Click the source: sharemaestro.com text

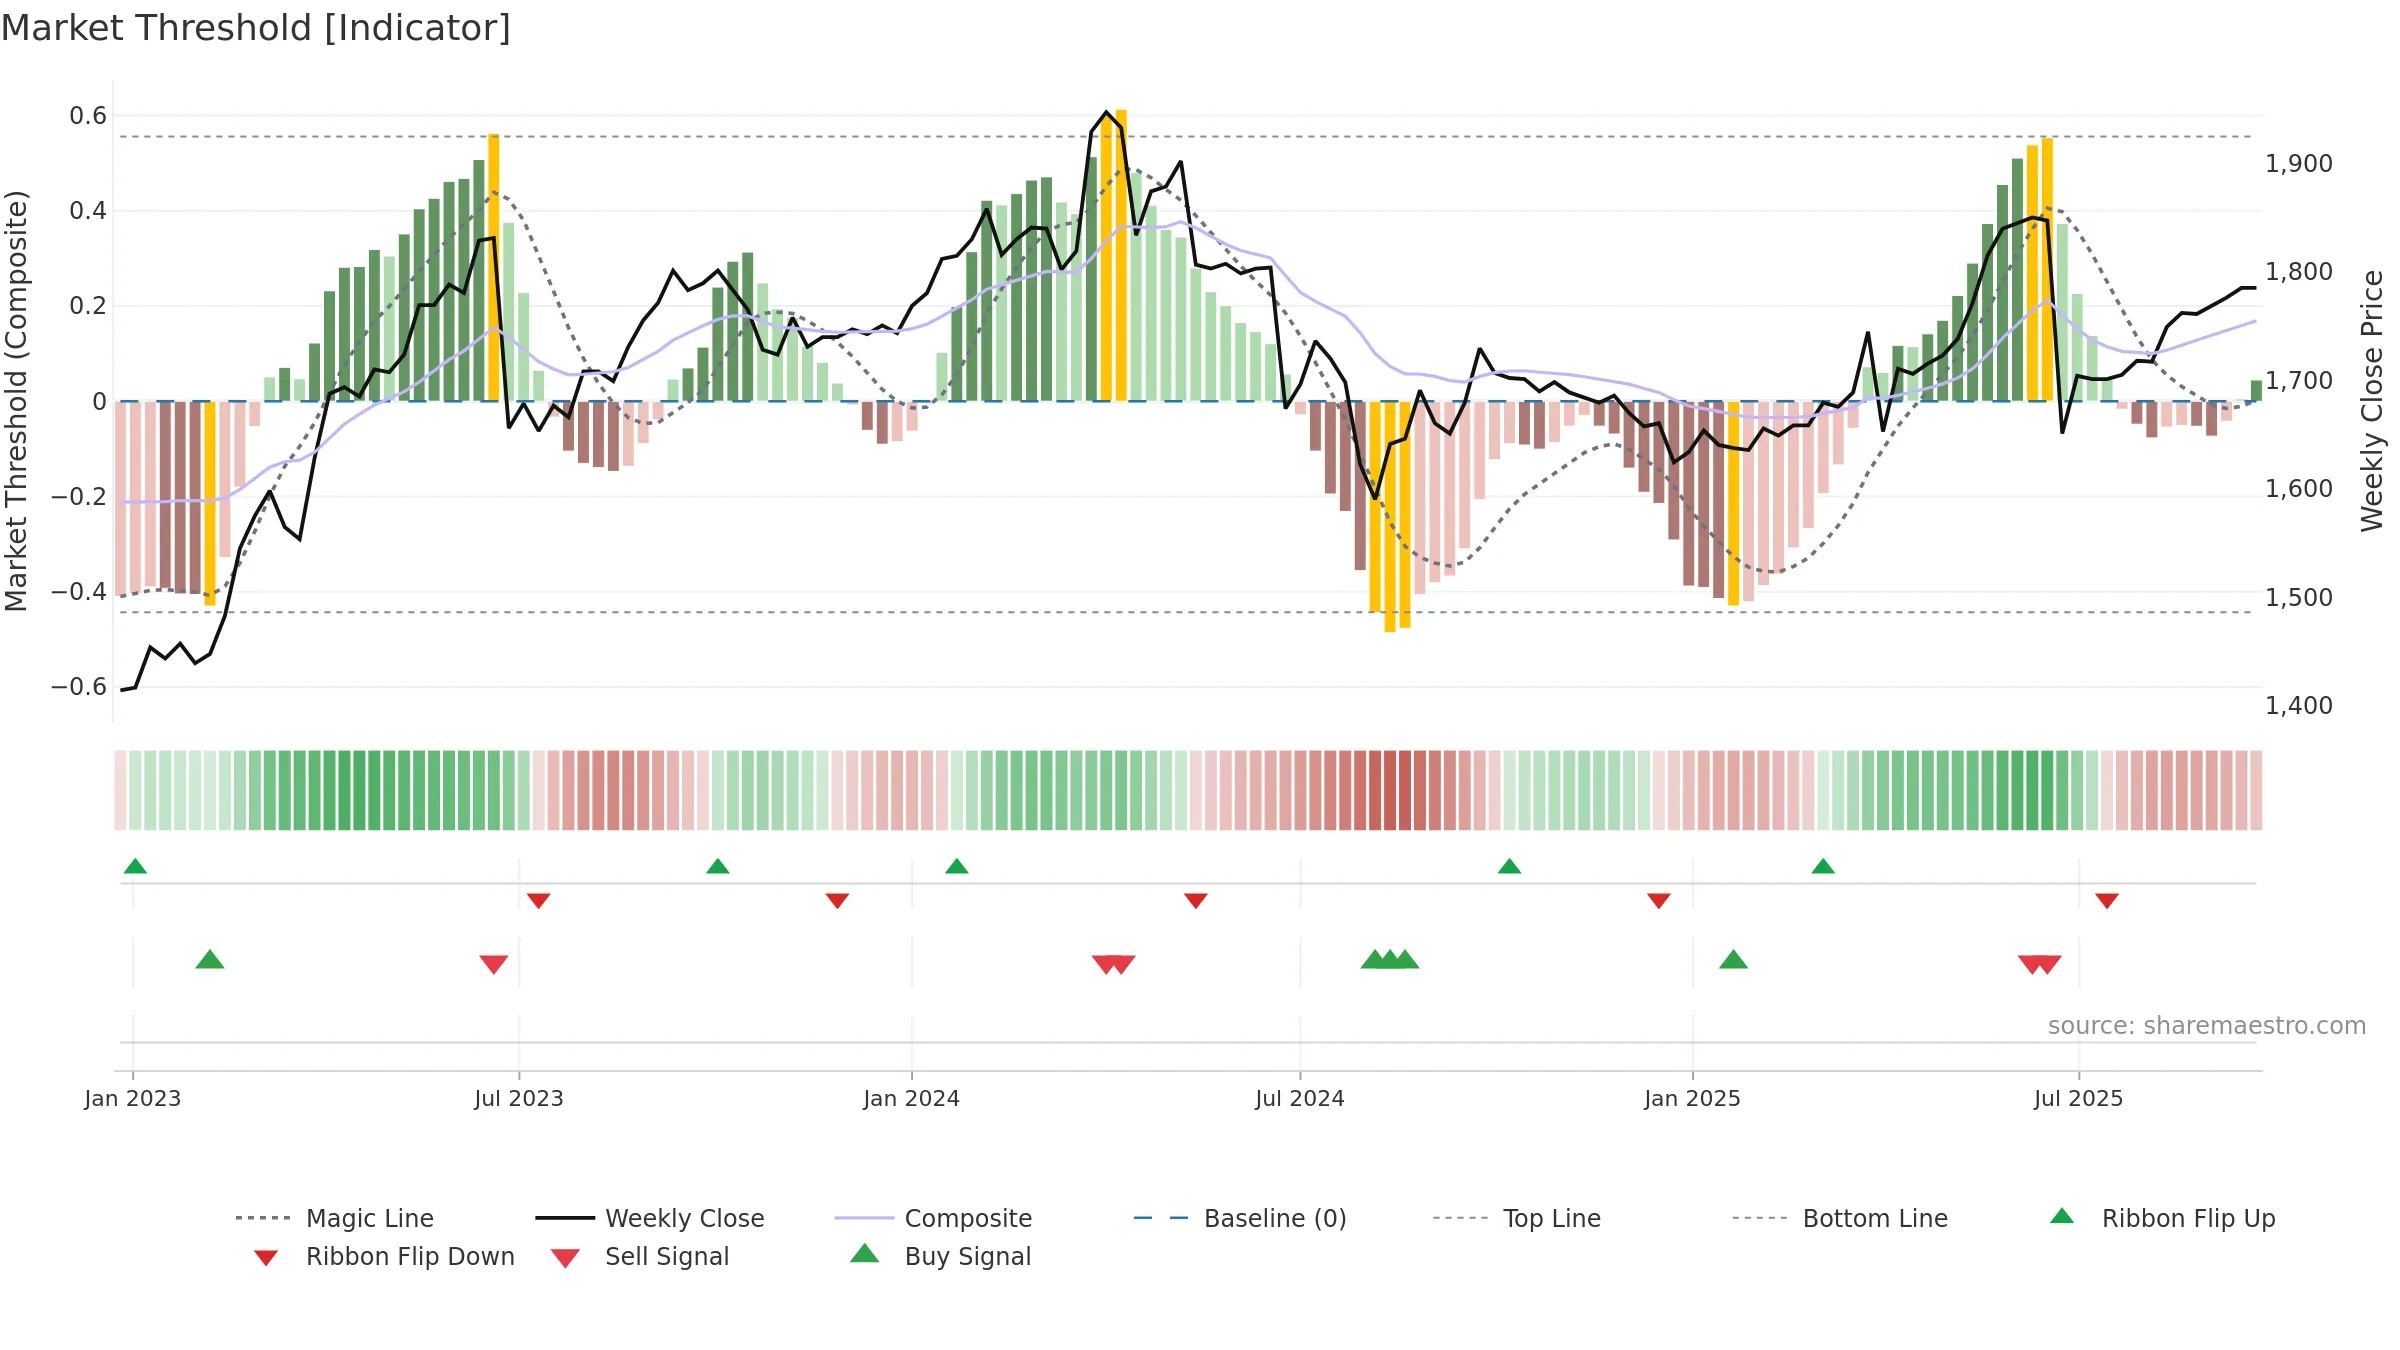(2207, 1026)
